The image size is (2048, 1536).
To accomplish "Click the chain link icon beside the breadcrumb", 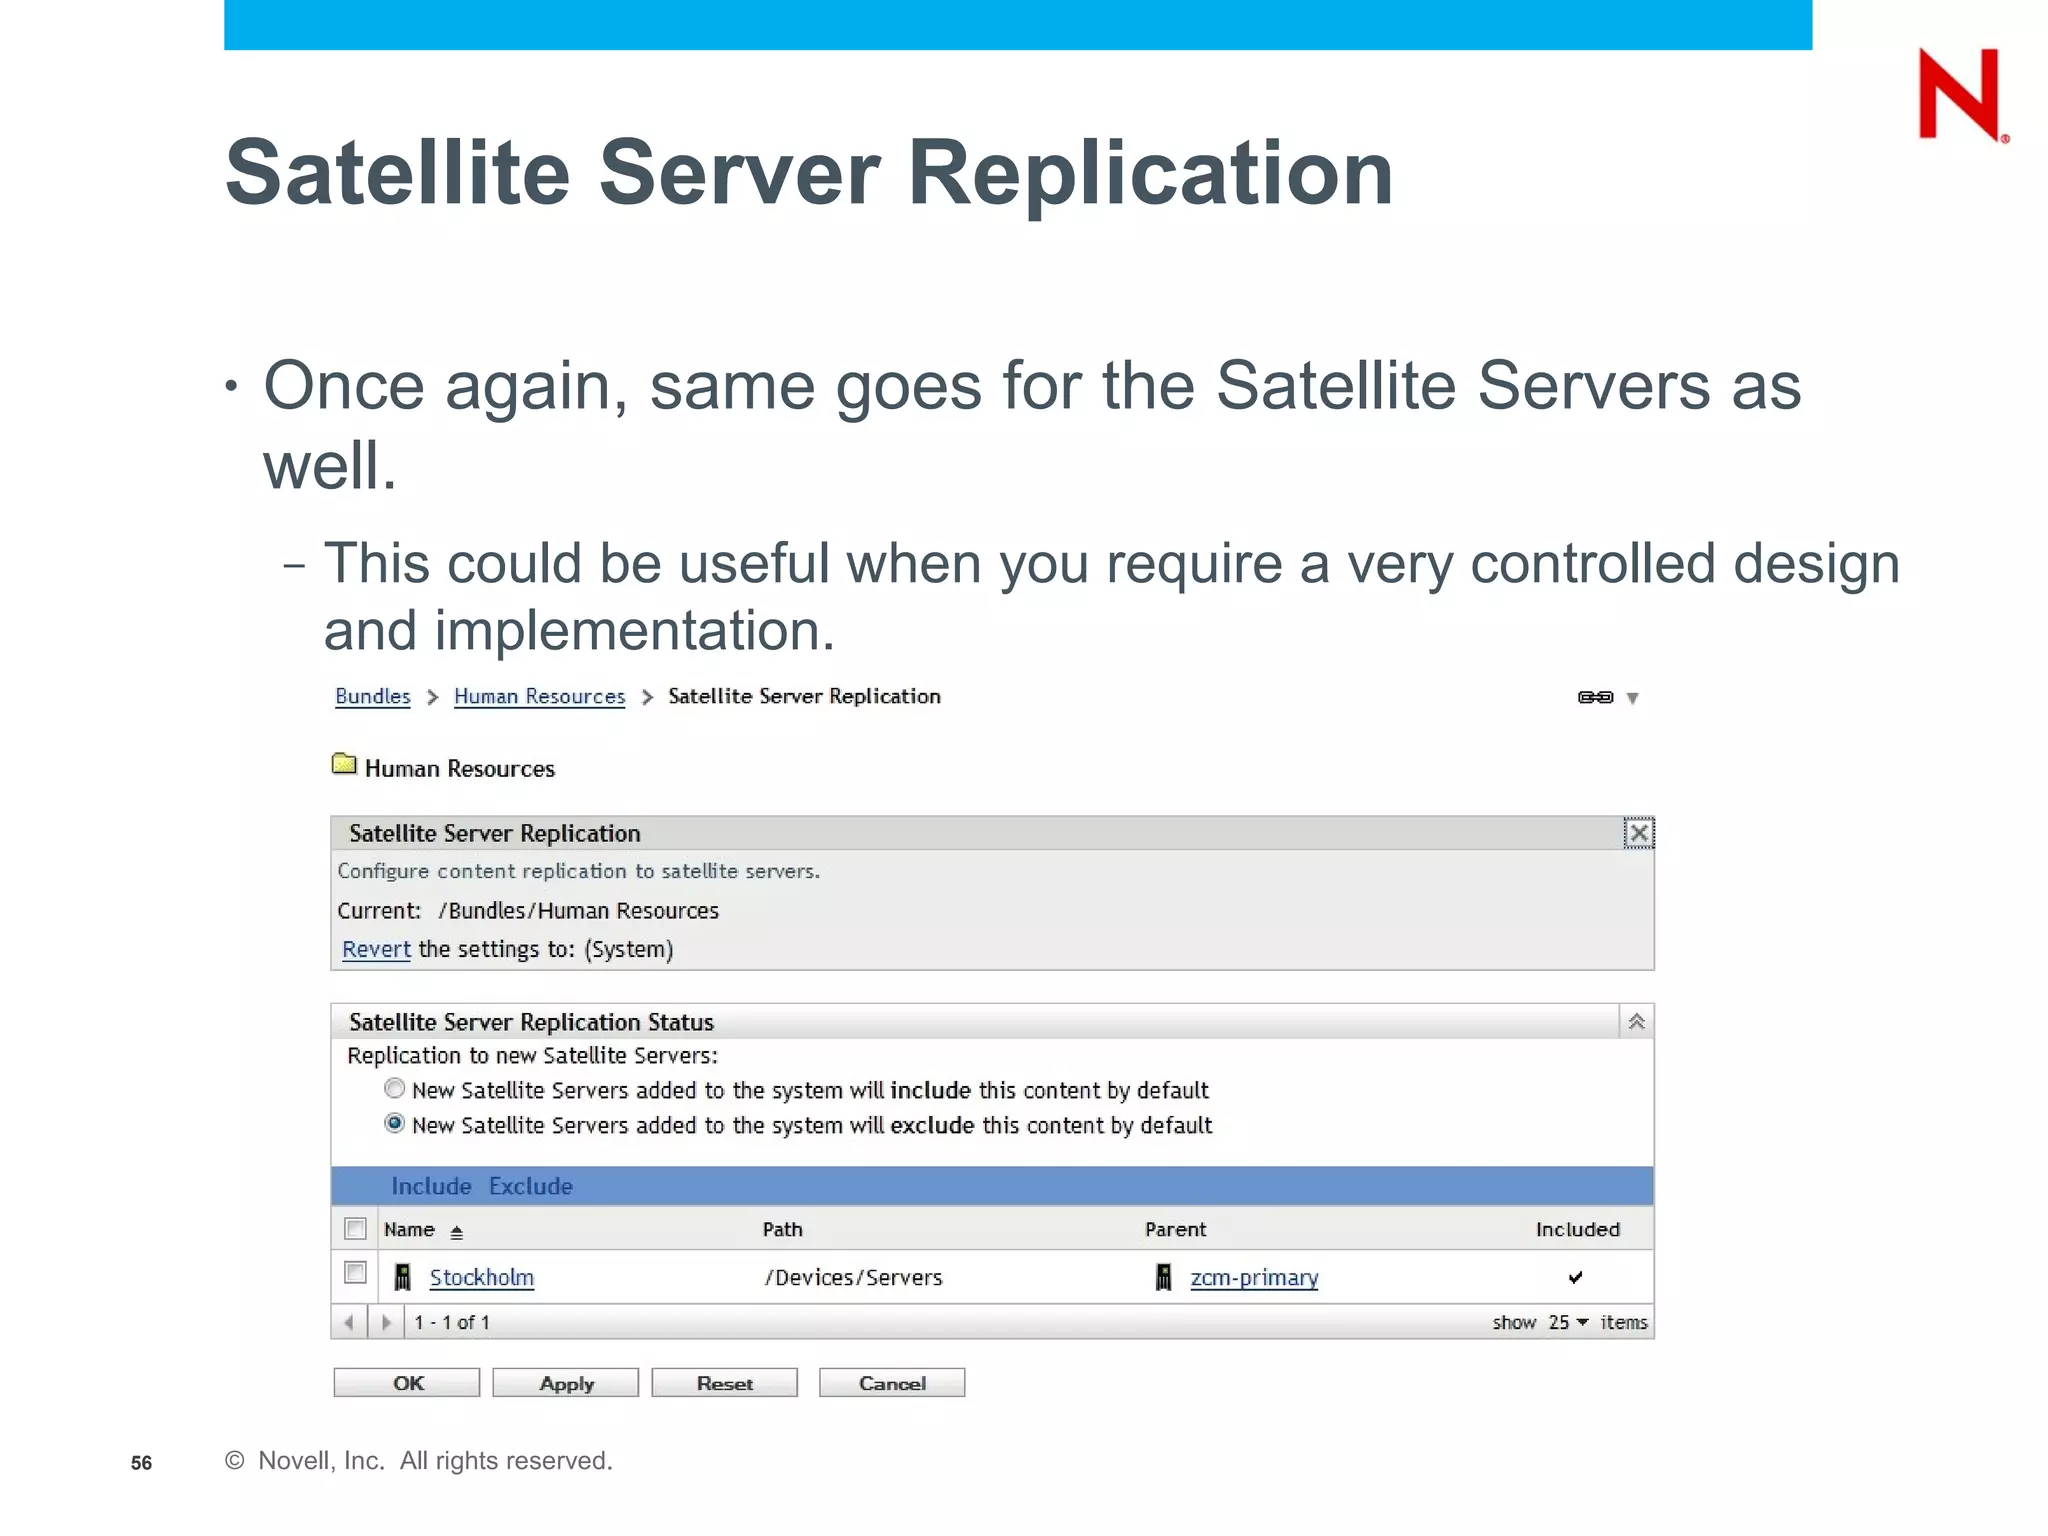I will click(1595, 697).
